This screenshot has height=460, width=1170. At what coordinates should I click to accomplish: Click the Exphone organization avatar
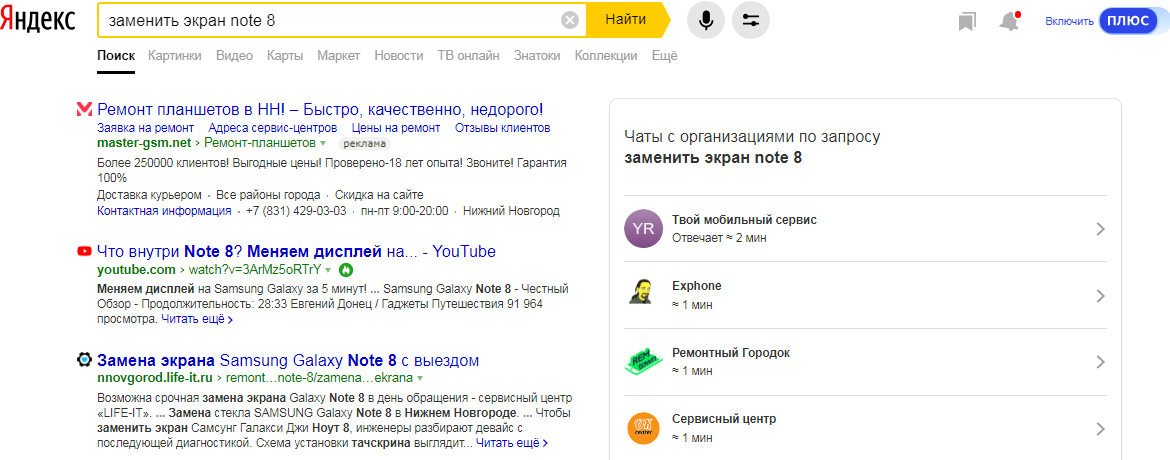[x=642, y=294]
